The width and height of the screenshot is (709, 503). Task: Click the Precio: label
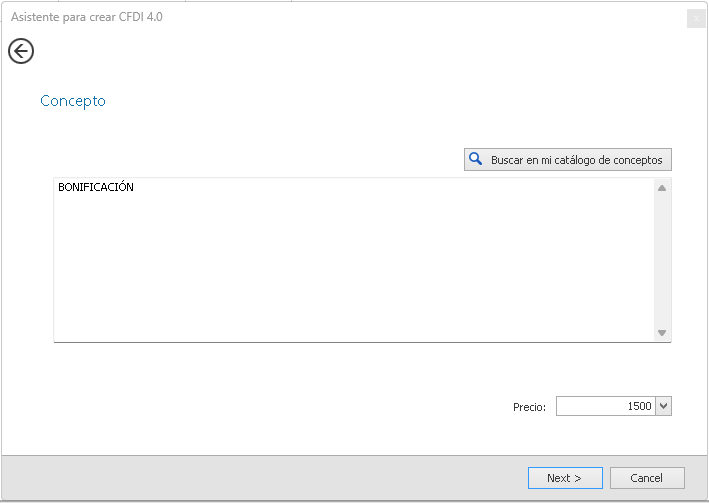click(529, 407)
